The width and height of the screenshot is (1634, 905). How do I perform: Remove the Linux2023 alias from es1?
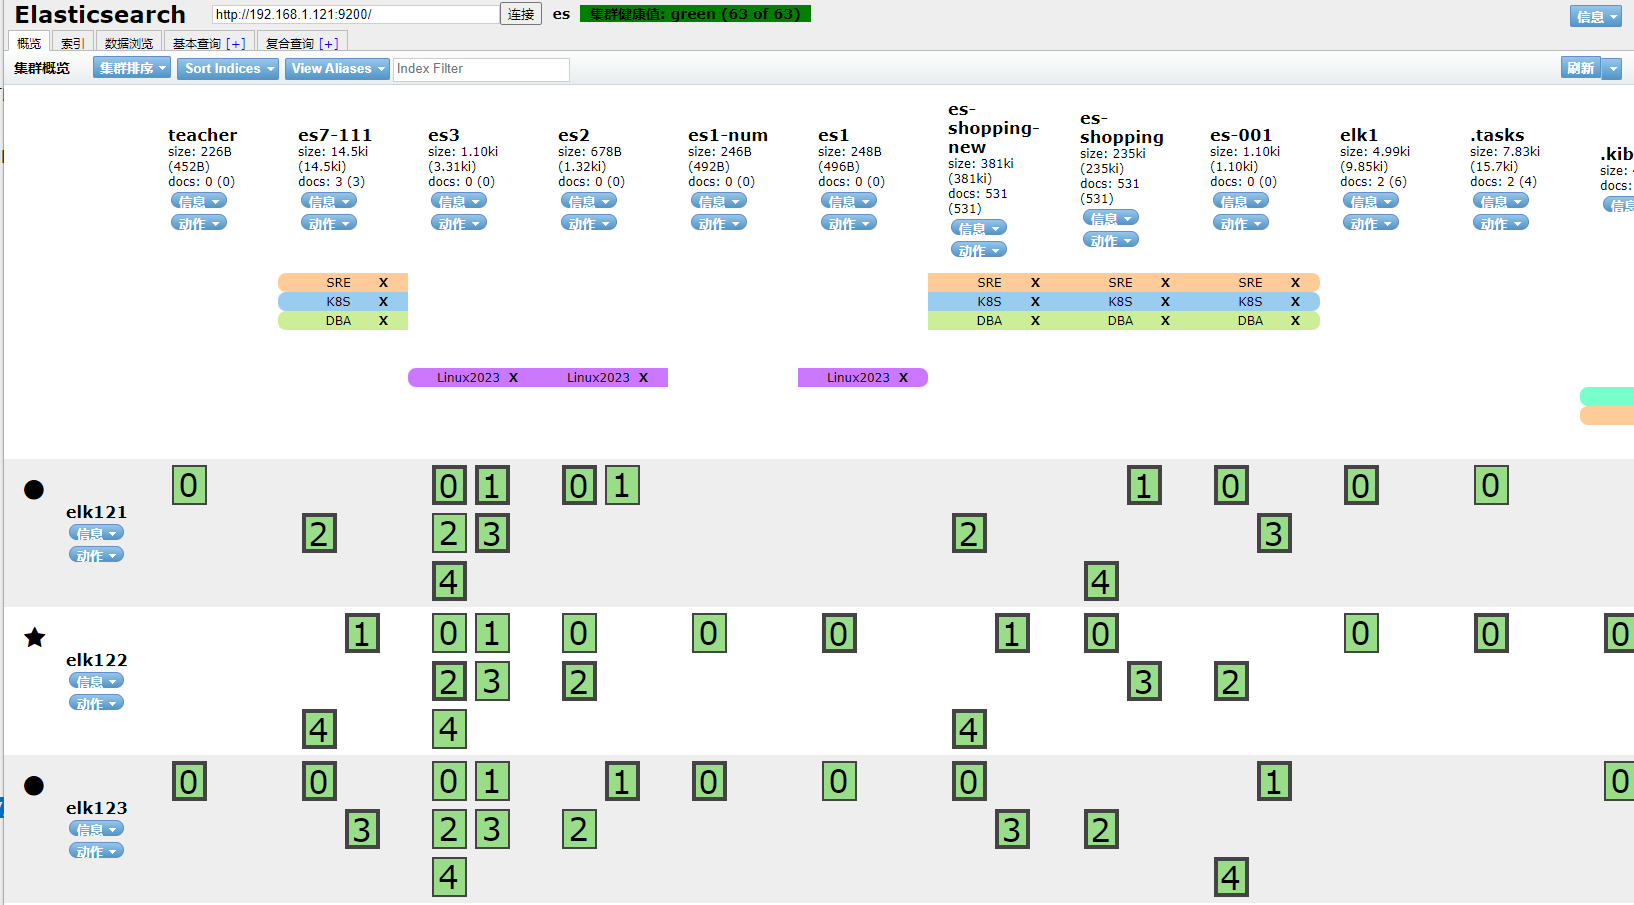[903, 378]
